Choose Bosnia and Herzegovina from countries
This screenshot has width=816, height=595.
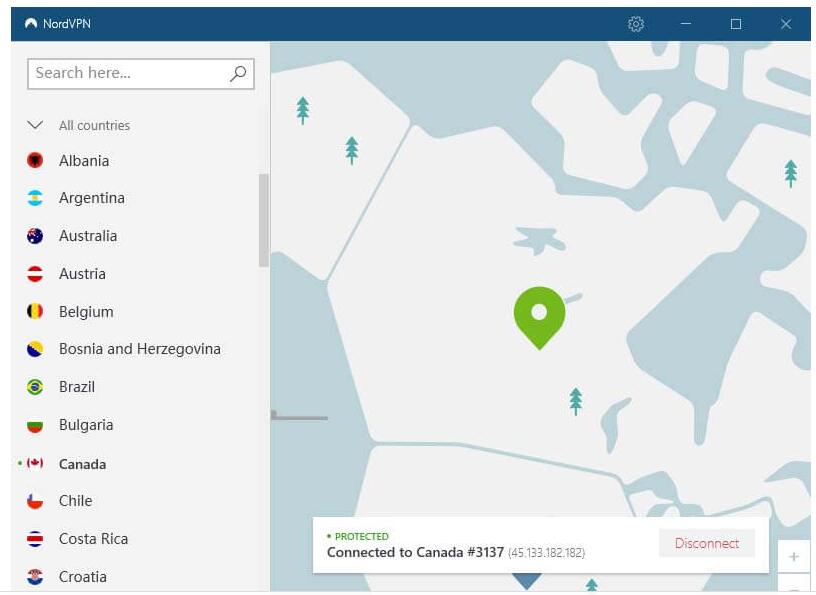(x=139, y=349)
